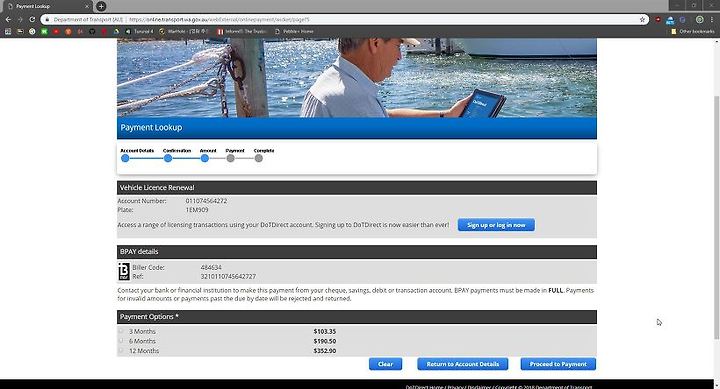Open the Apps grid bookmark icon

tap(8, 32)
